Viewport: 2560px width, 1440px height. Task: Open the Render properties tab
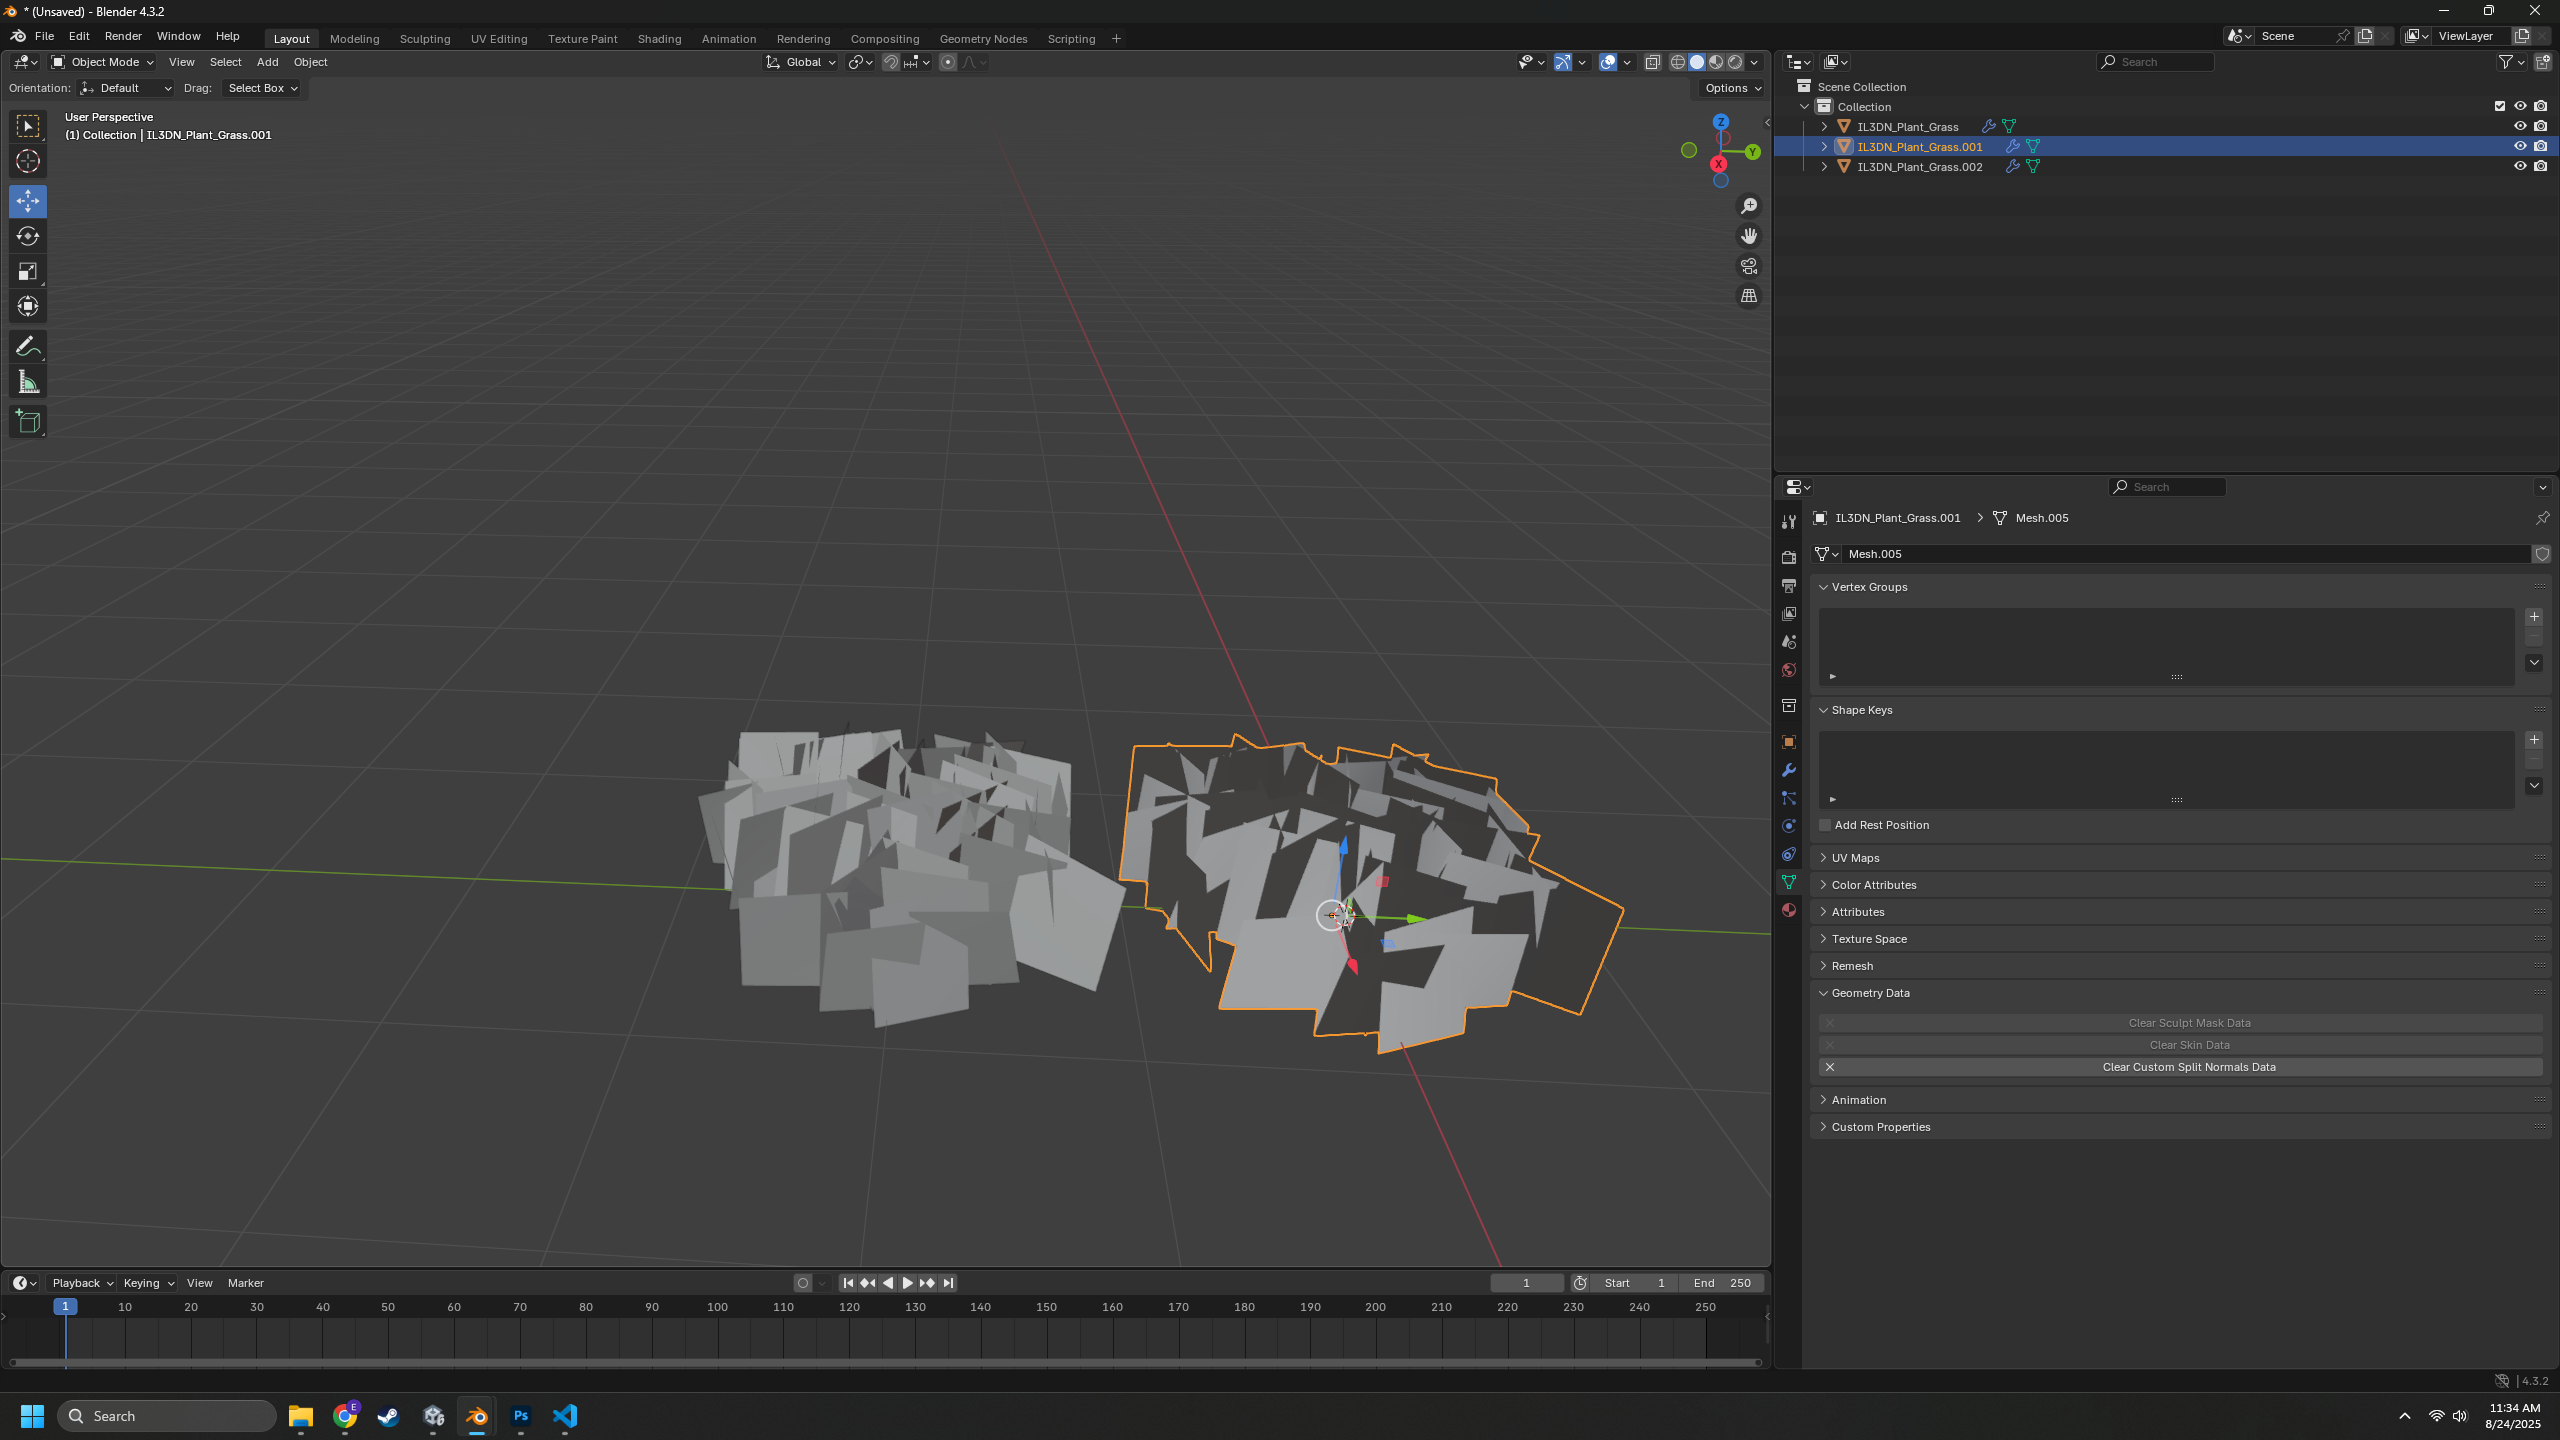[x=1789, y=557]
